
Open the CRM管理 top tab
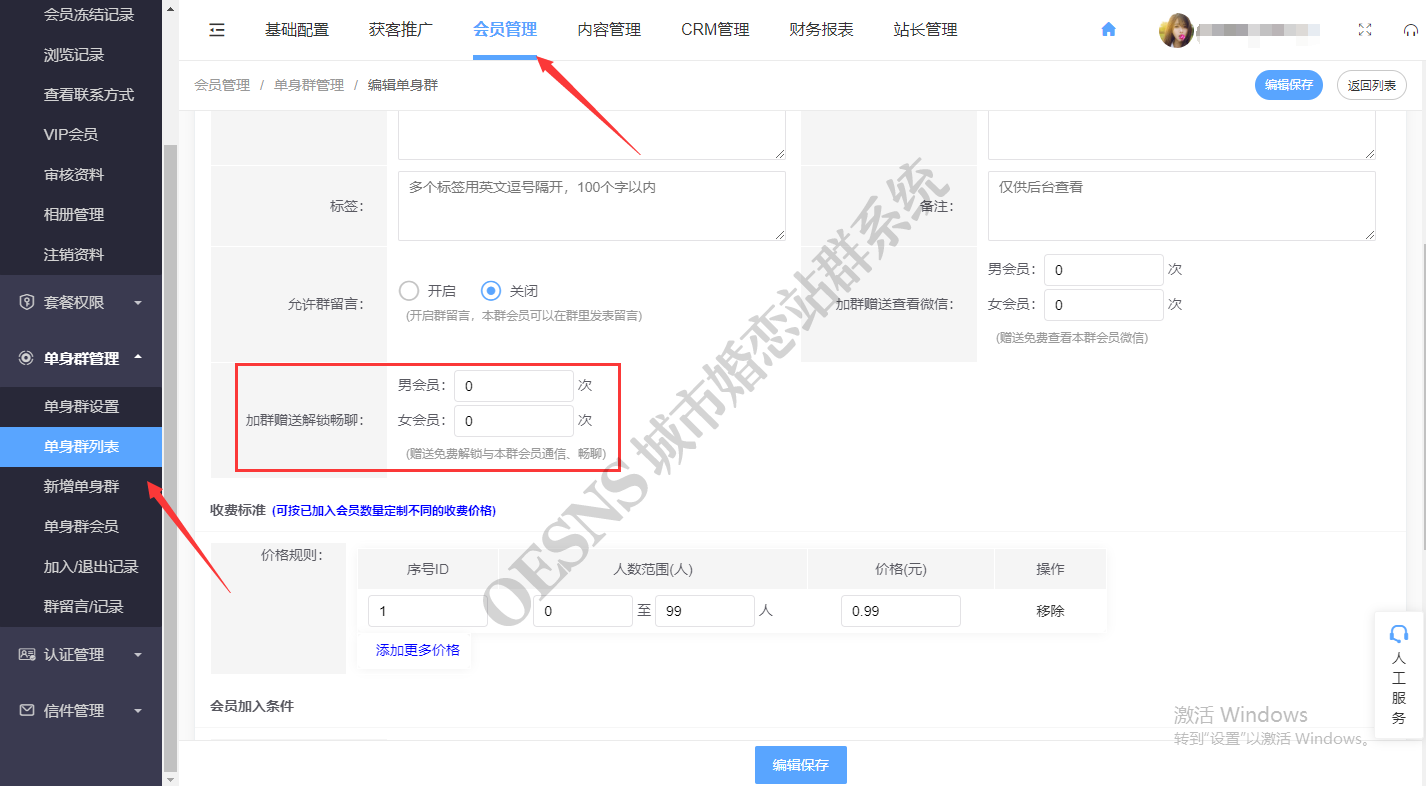tap(715, 30)
